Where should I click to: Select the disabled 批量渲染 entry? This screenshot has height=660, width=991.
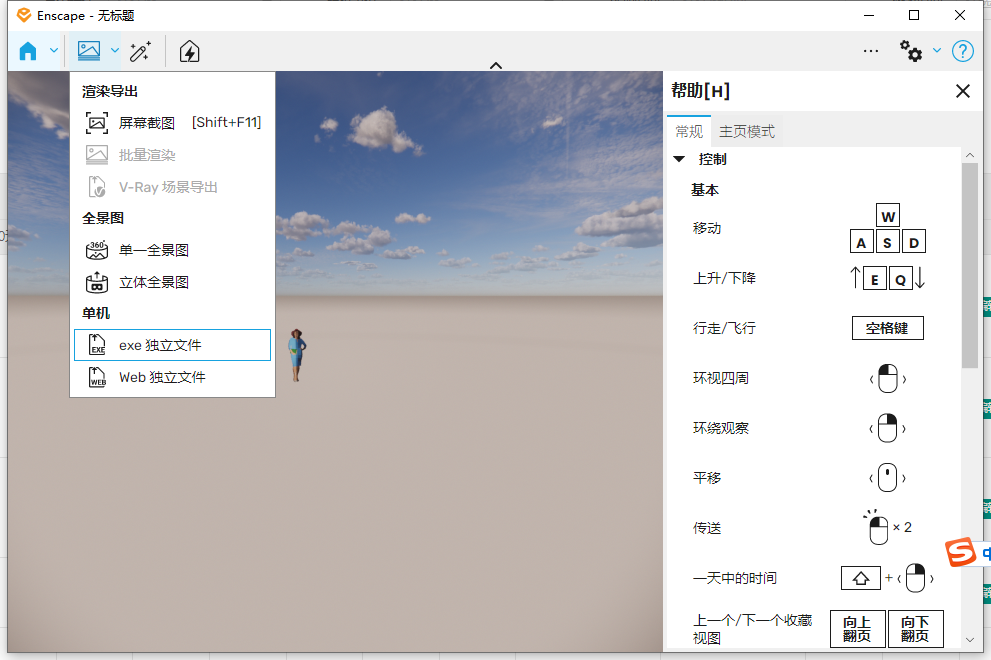click(173, 155)
